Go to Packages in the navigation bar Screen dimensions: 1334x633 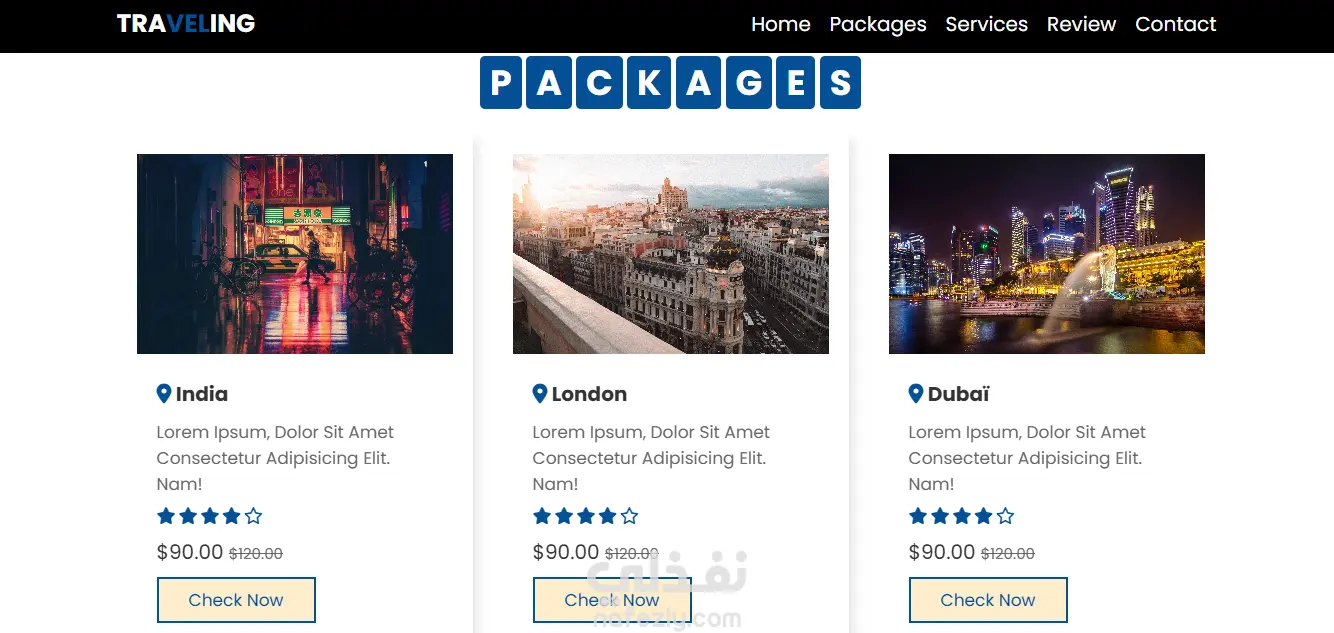tap(878, 25)
